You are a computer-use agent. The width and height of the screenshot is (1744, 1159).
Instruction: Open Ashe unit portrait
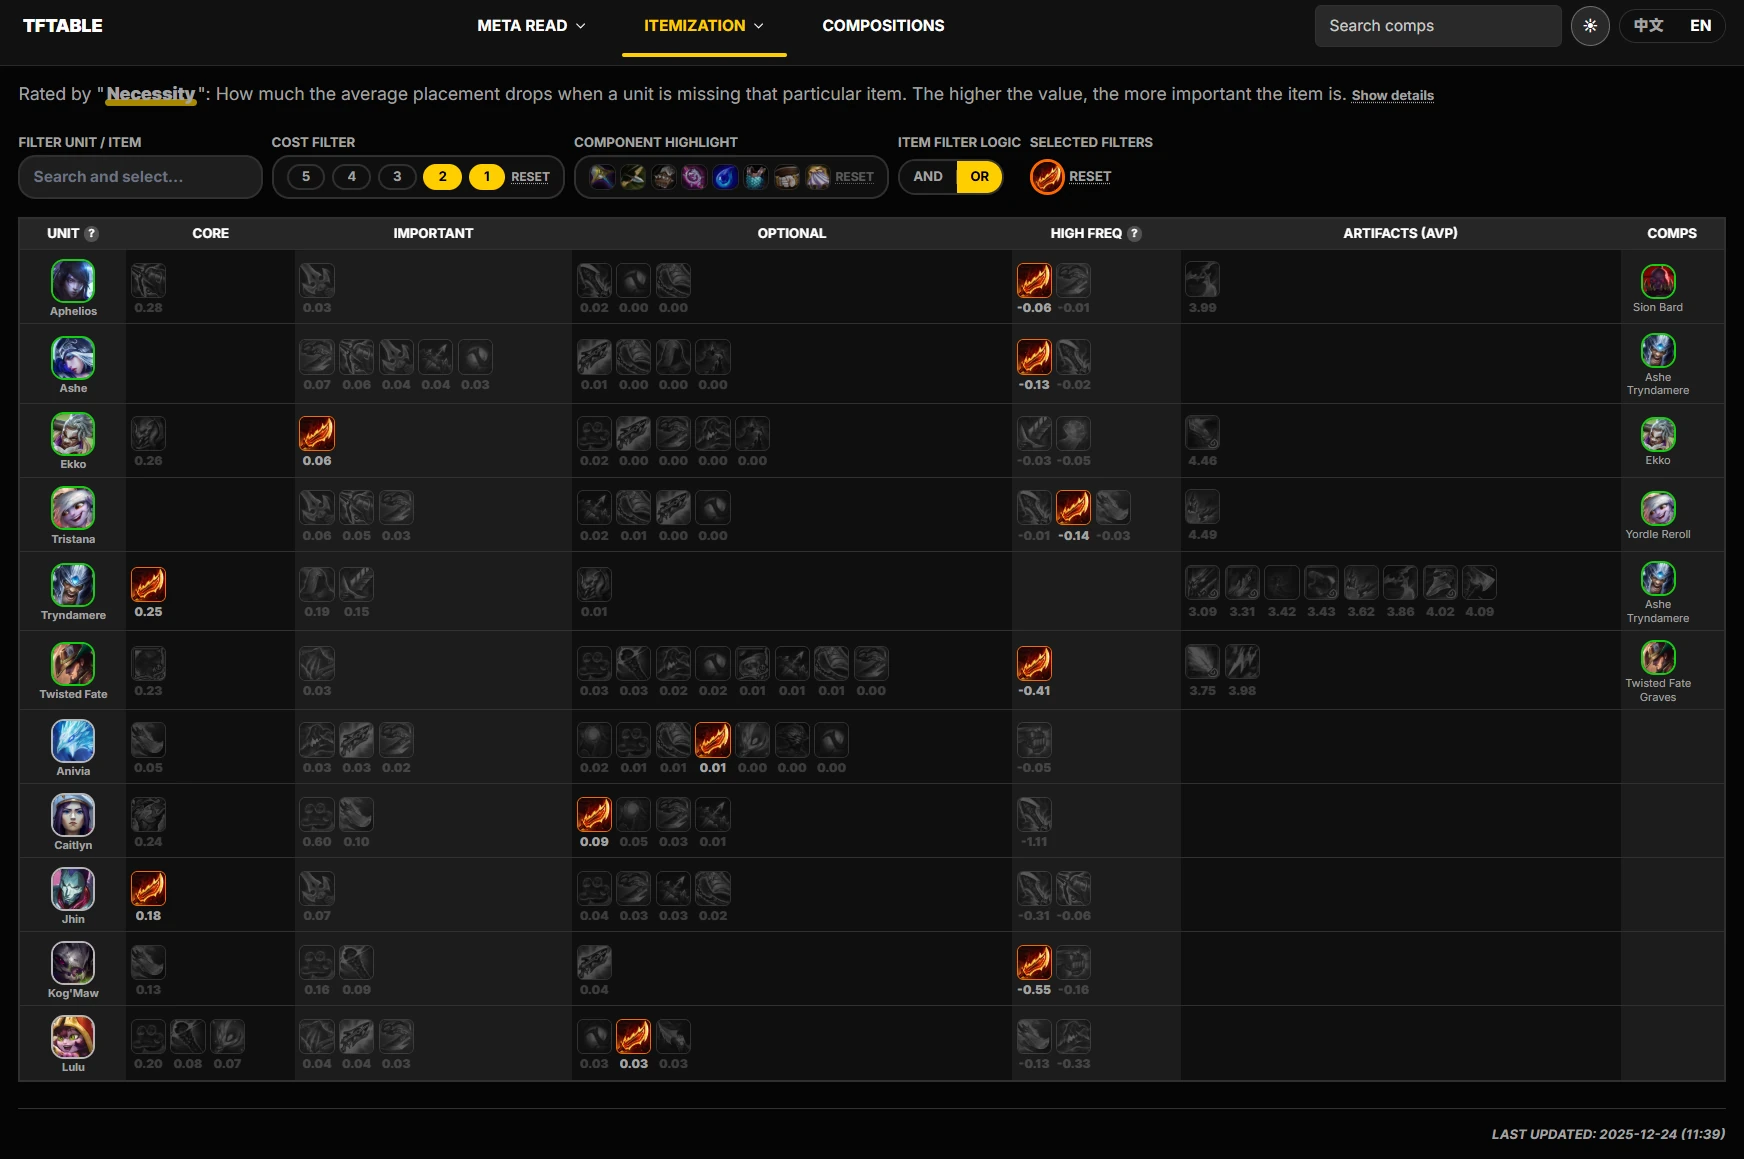73,358
